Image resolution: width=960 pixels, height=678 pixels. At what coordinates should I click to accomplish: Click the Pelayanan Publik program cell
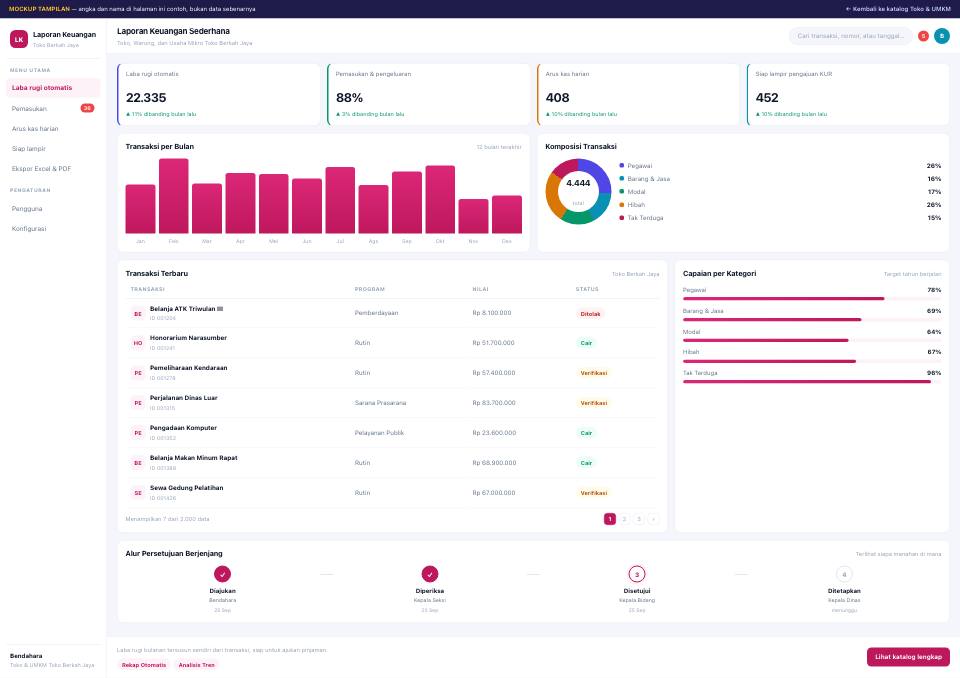click(379, 433)
